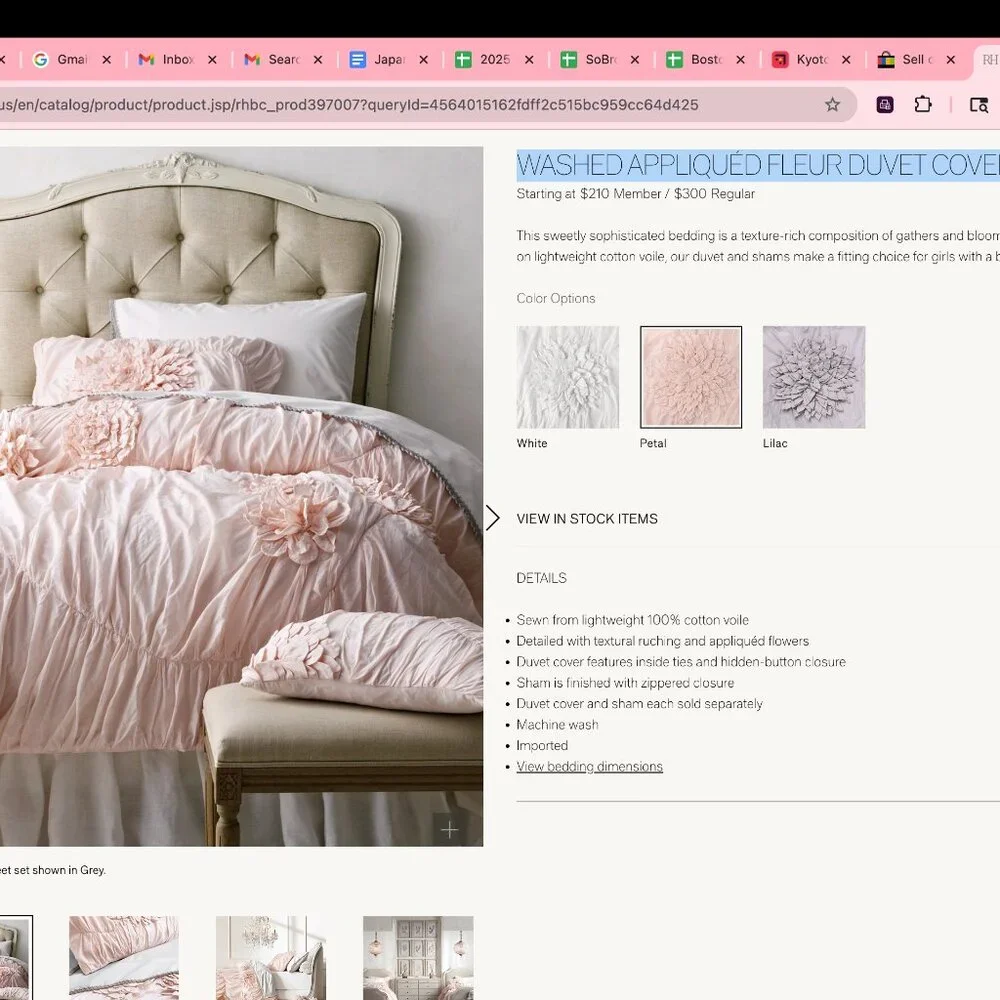The height and width of the screenshot is (1000, 1000).
Task: Open the View bedding dimensions link
Action: pos(589,767)
